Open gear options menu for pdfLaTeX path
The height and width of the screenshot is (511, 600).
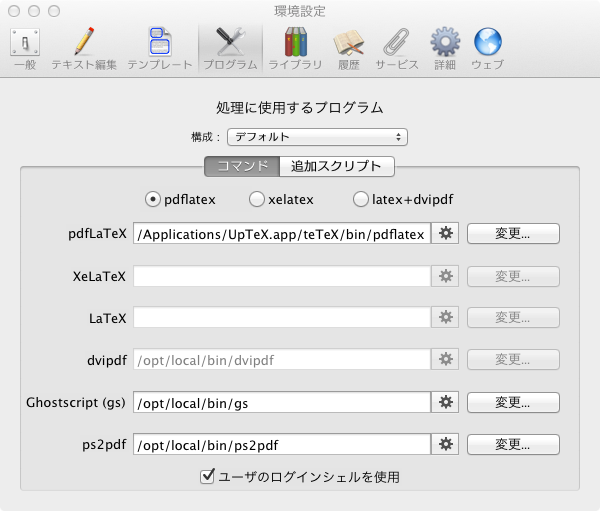(x=445, y=233)
